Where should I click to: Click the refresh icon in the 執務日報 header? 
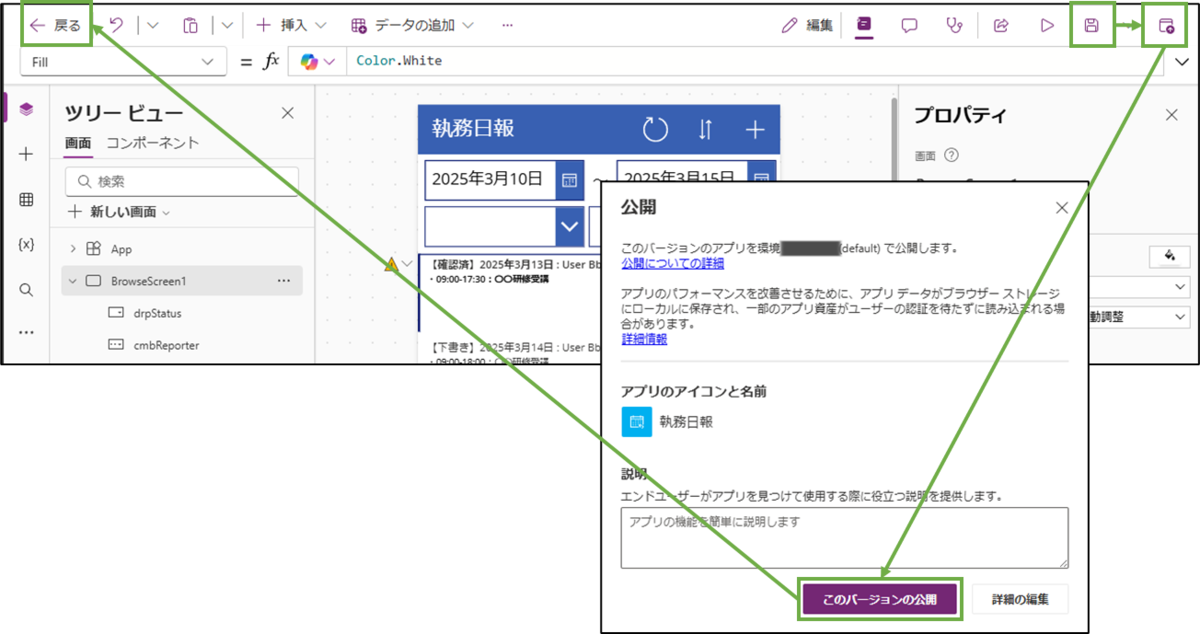point(655,129)
